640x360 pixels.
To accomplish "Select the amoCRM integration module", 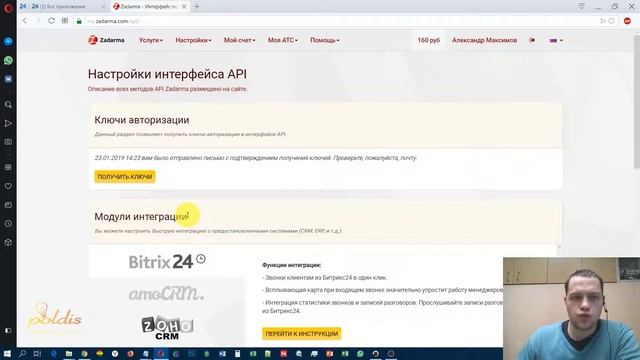I will click(167, 293).
